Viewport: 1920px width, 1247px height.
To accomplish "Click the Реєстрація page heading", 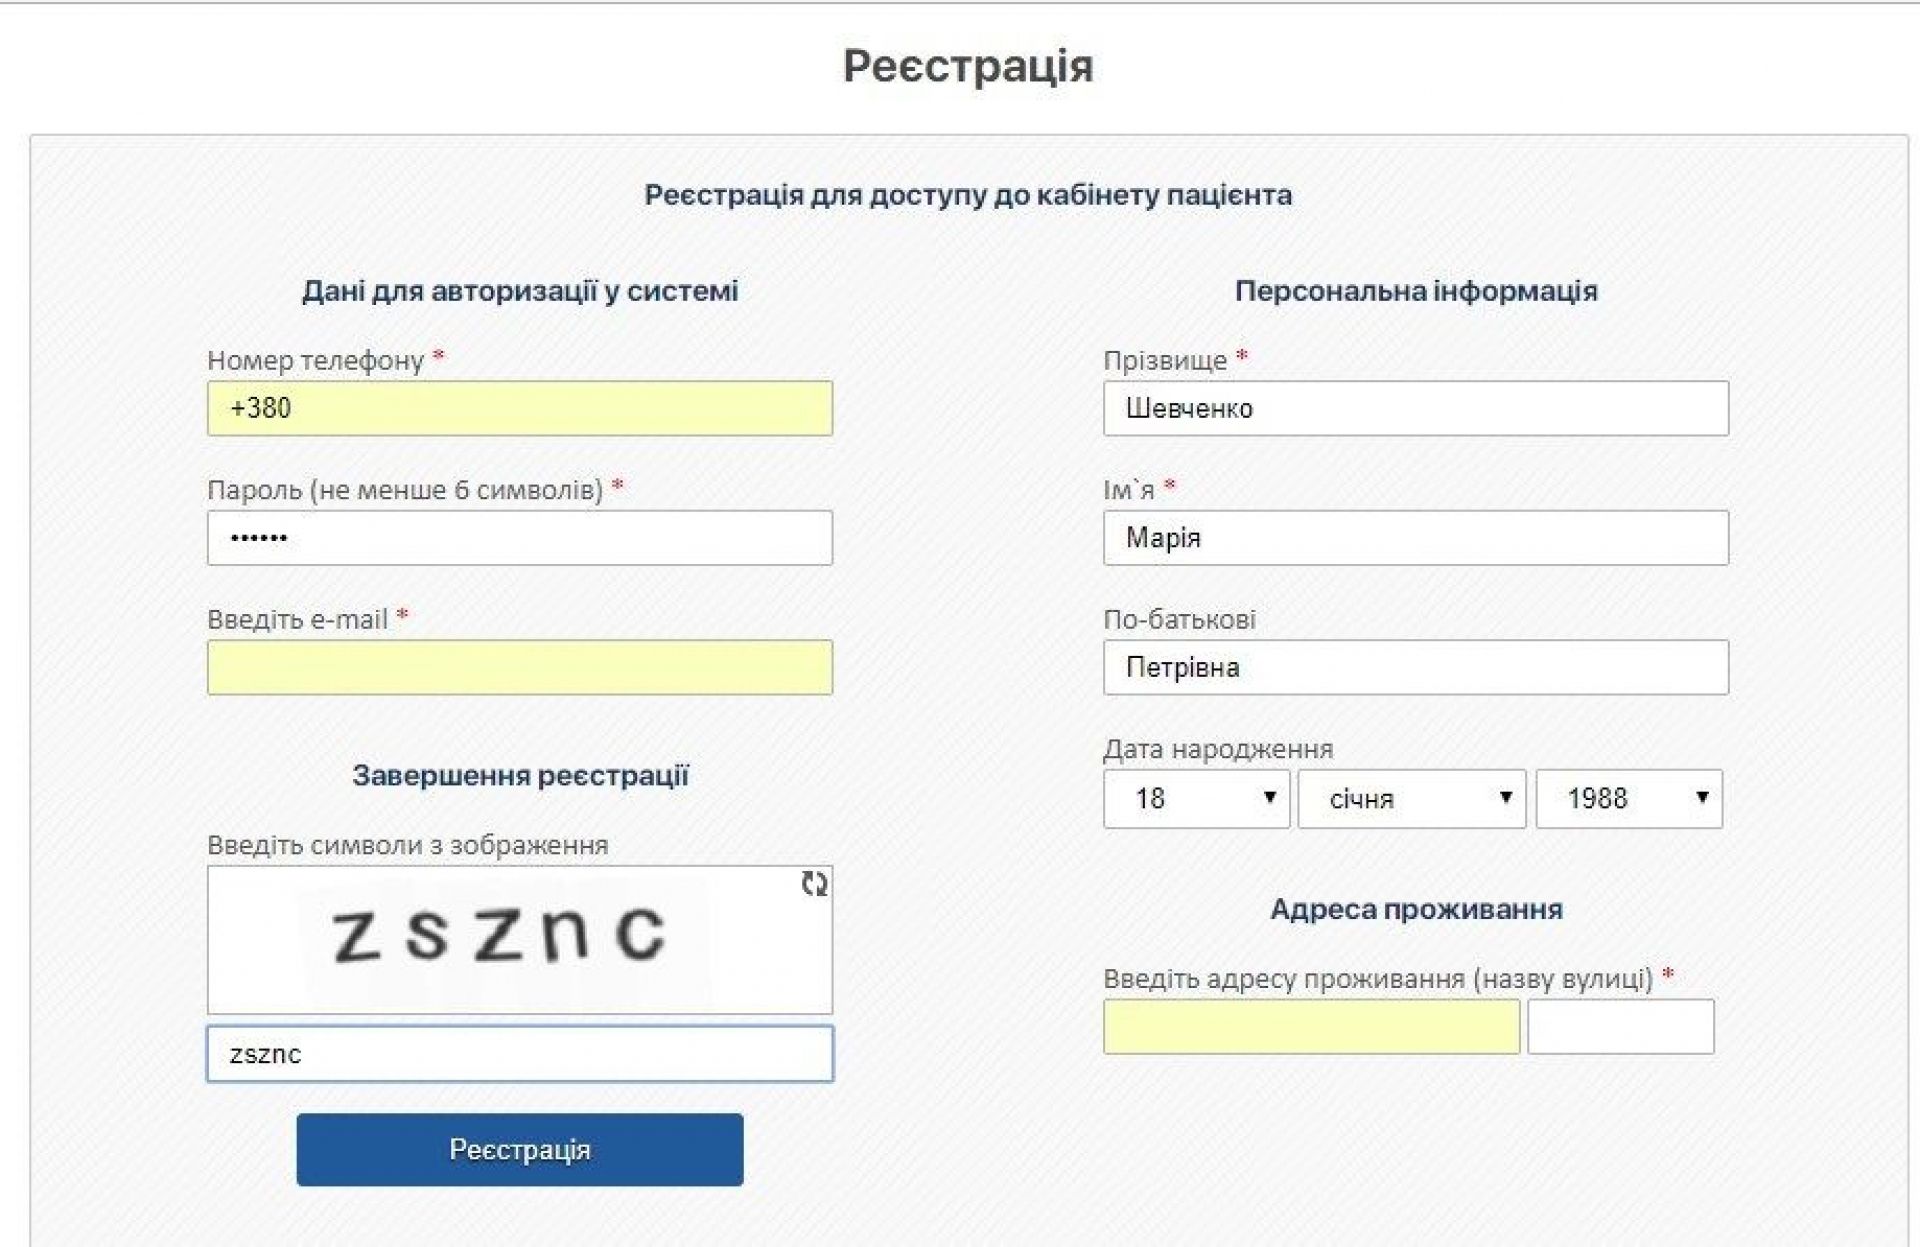I will coord(968,66).
